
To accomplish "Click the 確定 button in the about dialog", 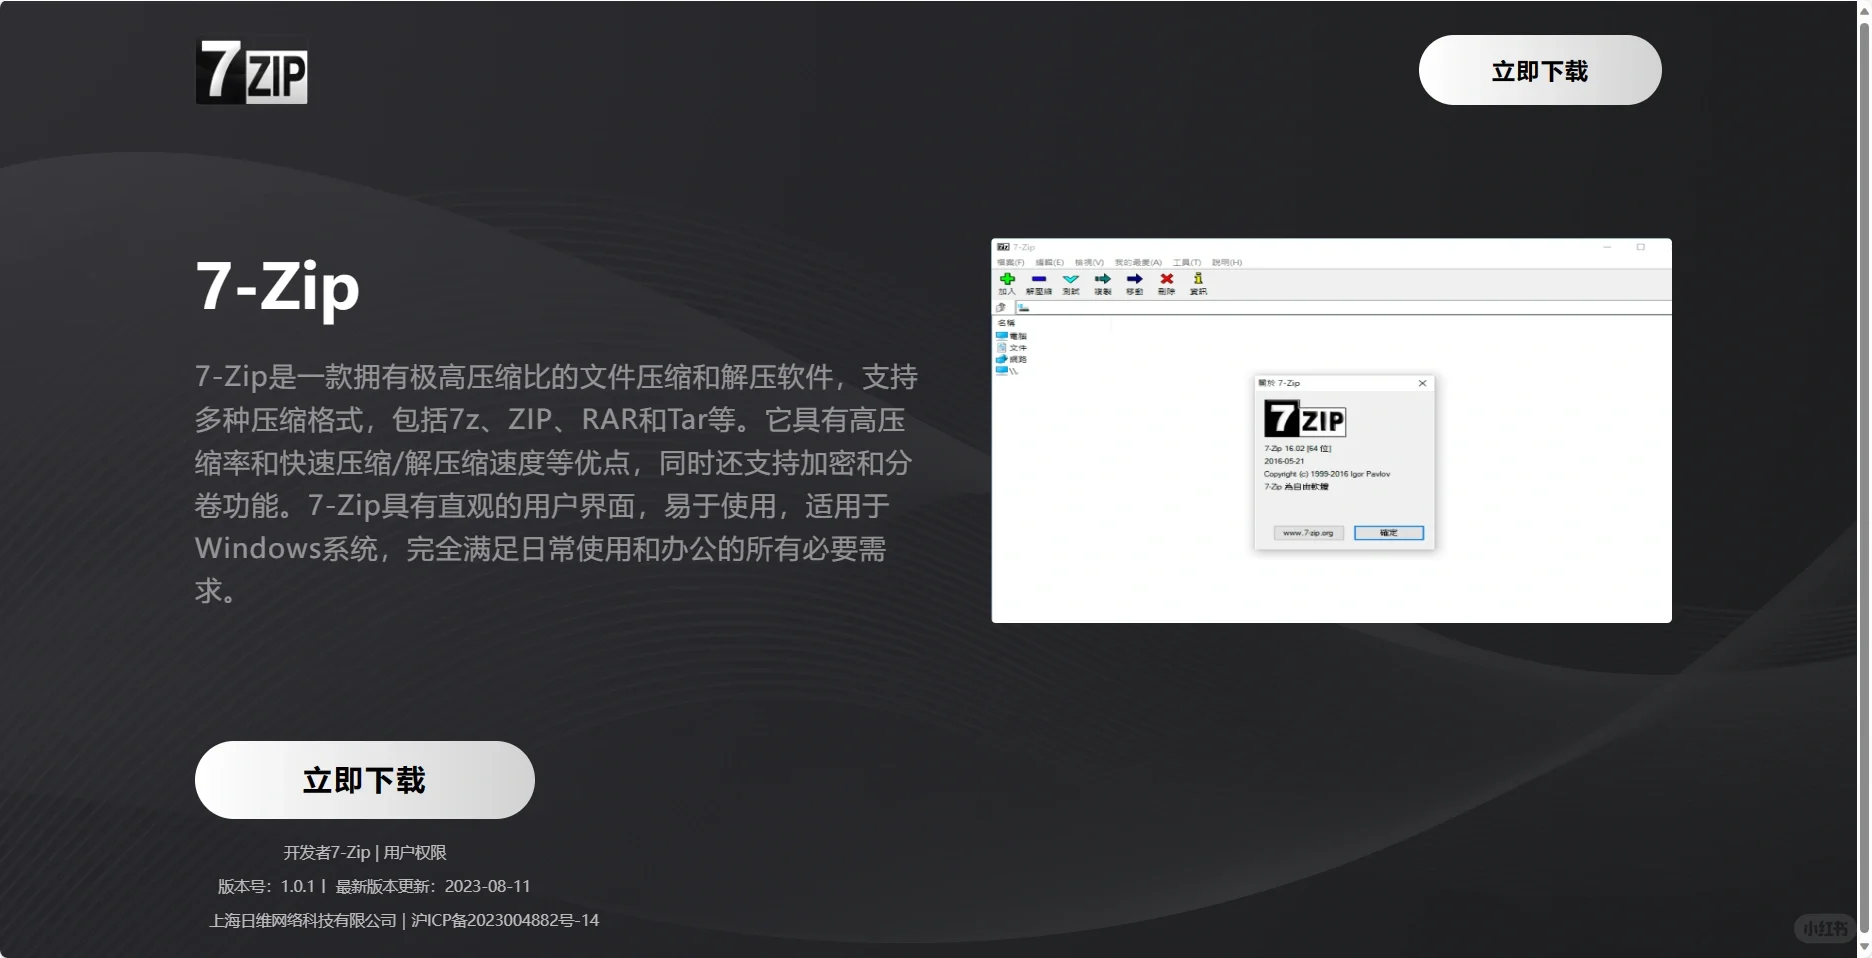I will (1389, 533).
